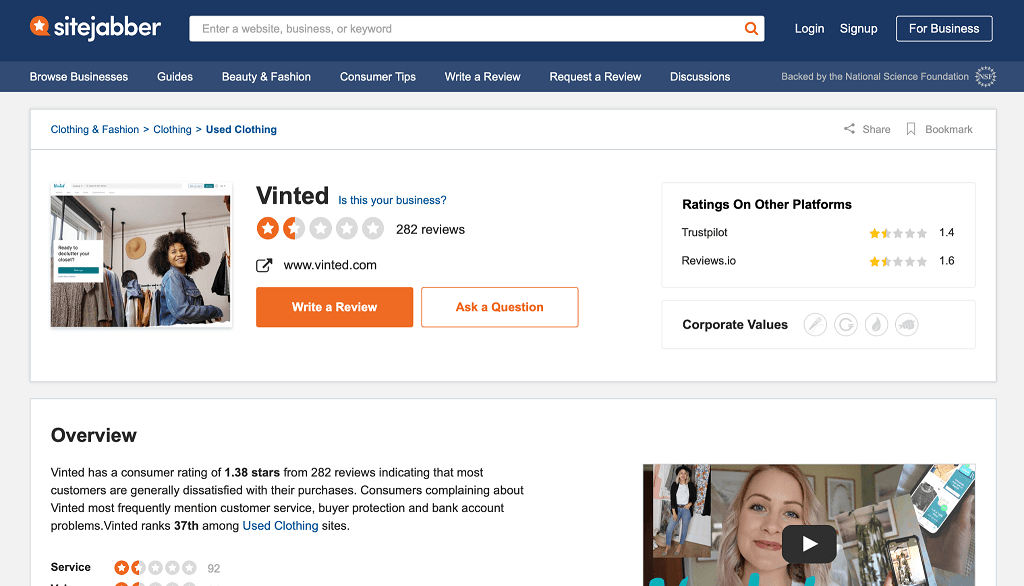Click the flame Corporate Values icon
This screenshot has height=586, width=1024.
(x=876, y=325)
